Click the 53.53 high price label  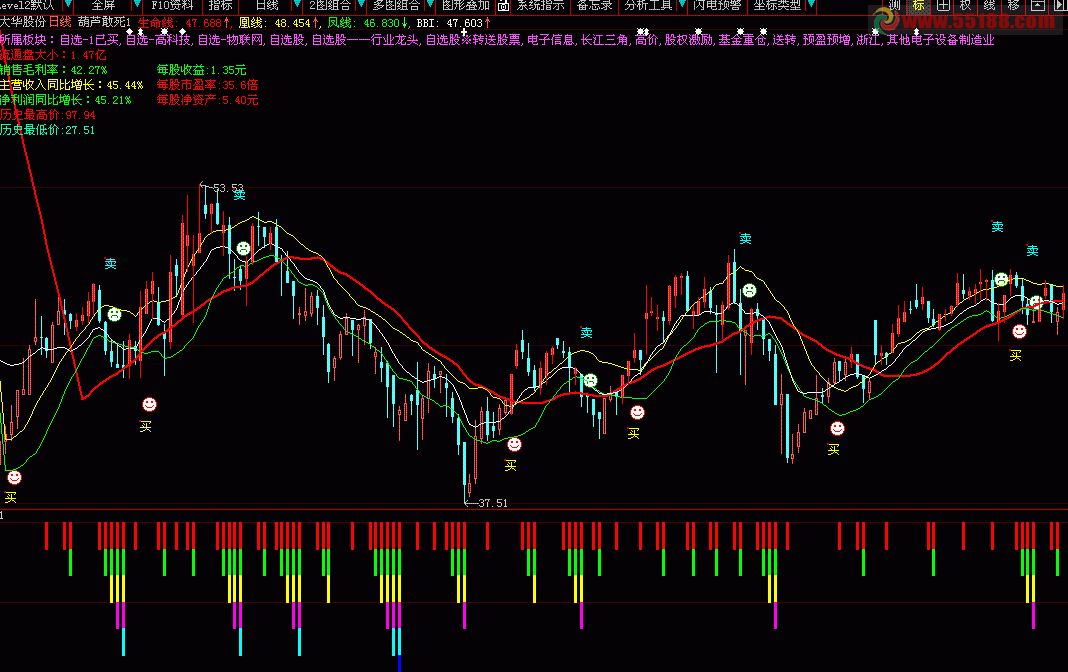pos(228,188)
